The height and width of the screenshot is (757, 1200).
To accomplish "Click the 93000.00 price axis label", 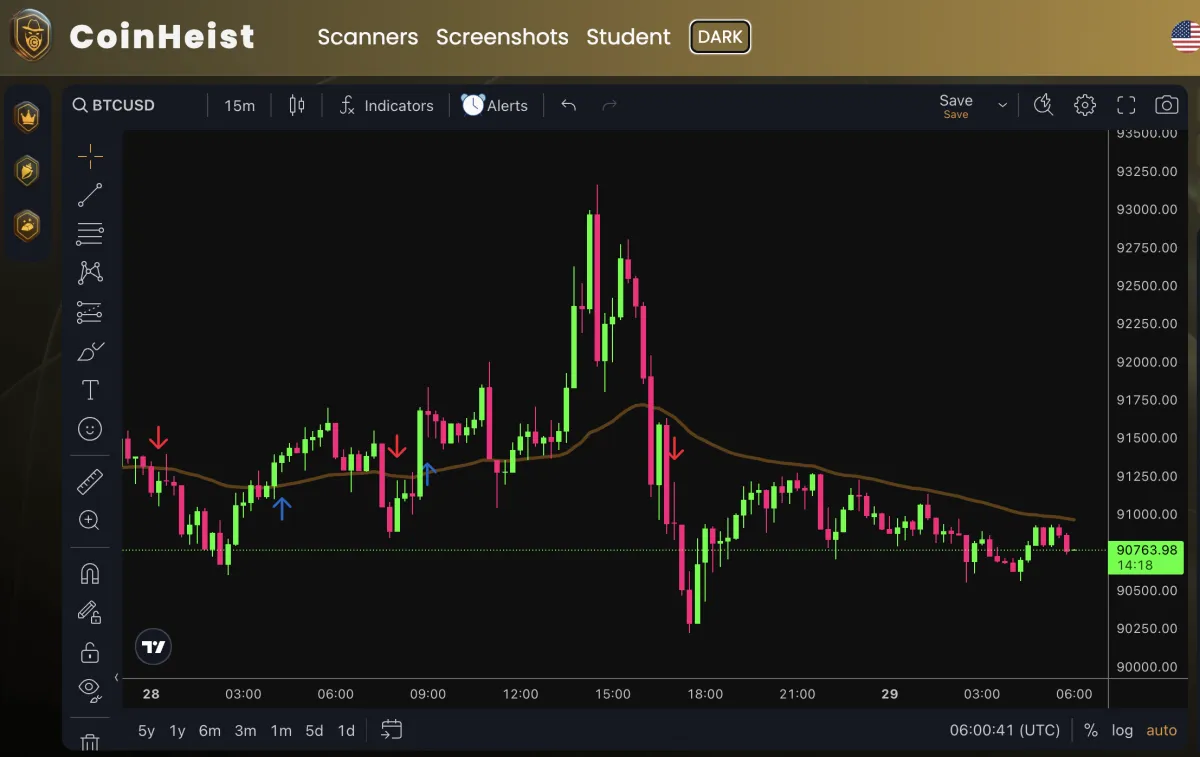I will pyautogui.click(x=1147, y=209).
